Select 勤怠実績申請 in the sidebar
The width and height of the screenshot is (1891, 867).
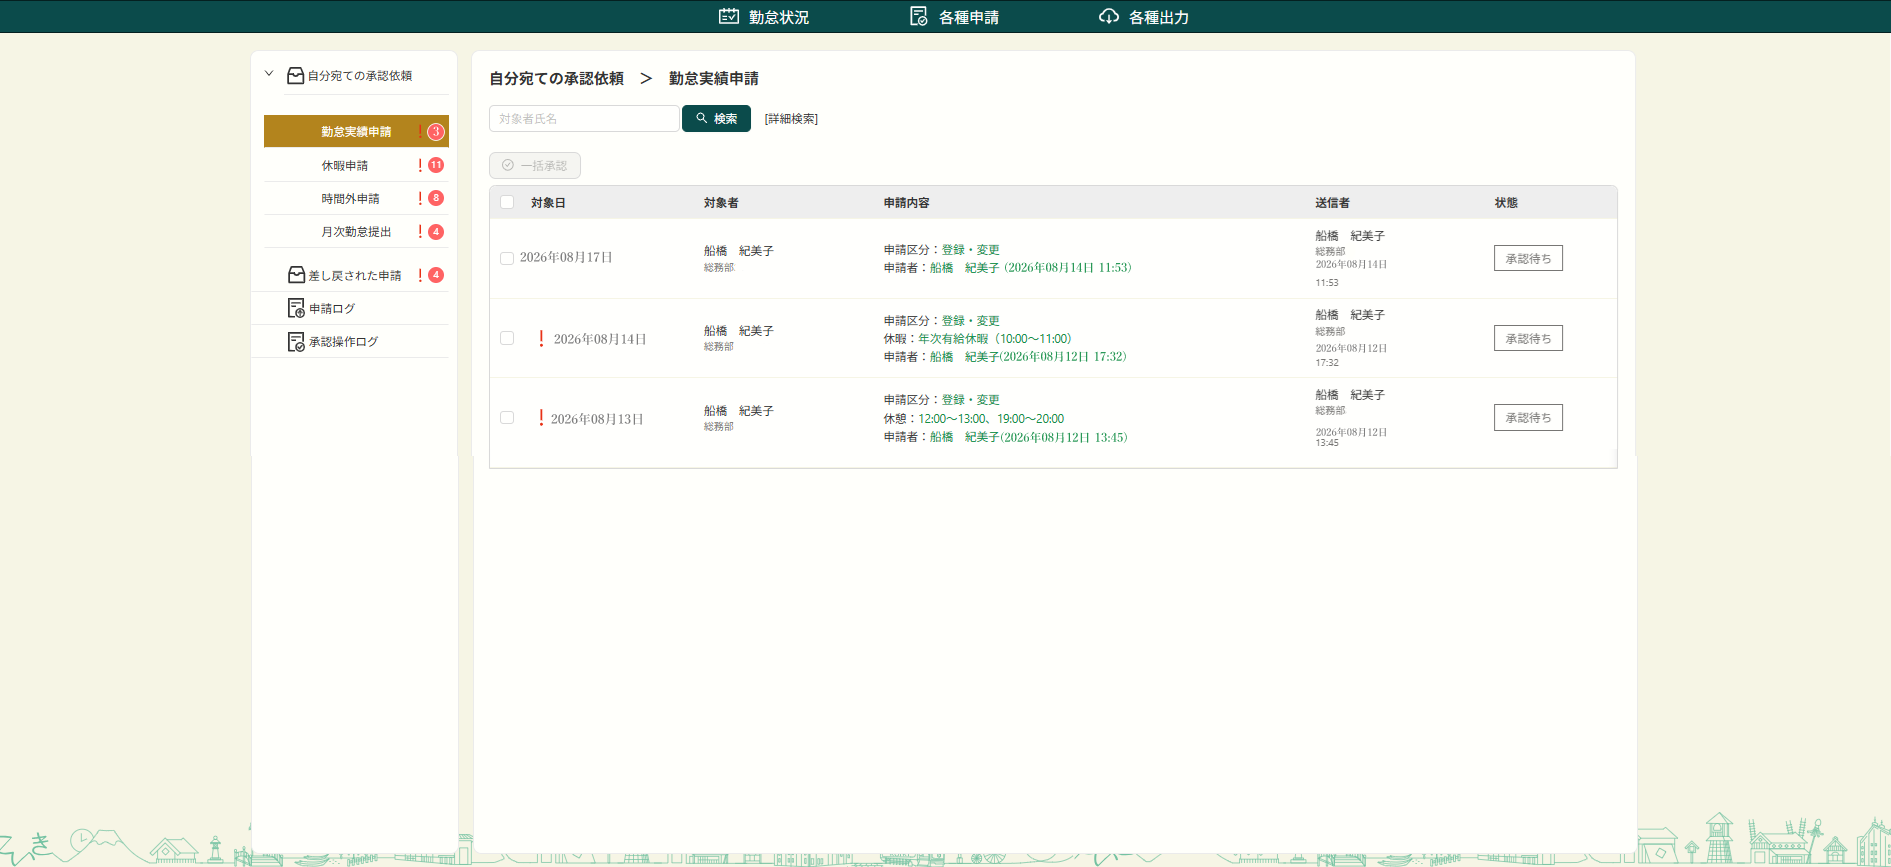pos(356,131)
